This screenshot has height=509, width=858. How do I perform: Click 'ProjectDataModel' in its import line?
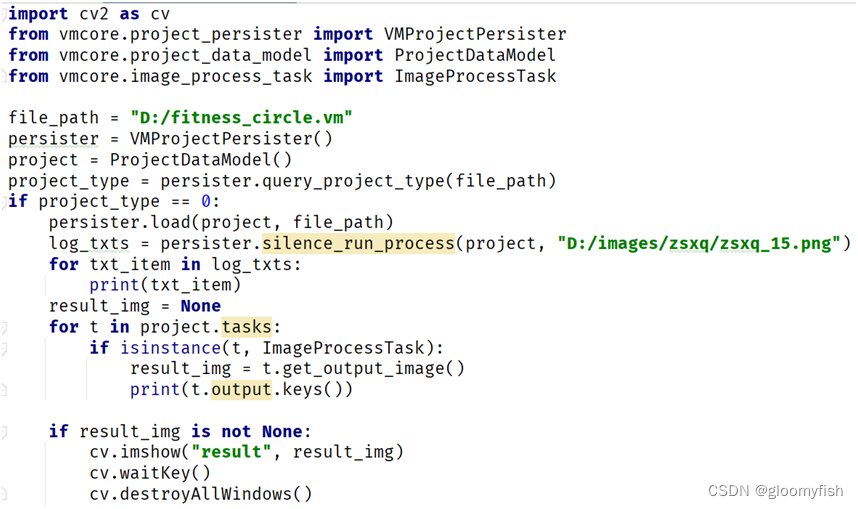point(474,55)
